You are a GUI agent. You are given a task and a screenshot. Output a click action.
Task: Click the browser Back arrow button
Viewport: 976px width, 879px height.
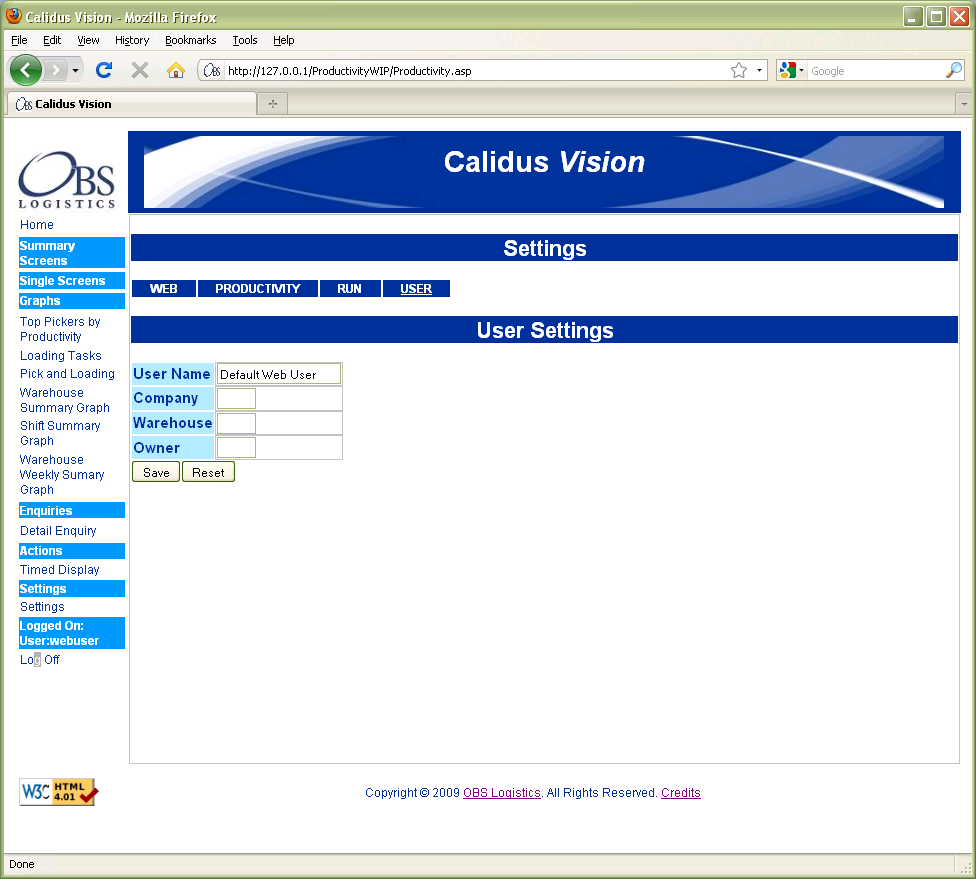click(26, 70)
